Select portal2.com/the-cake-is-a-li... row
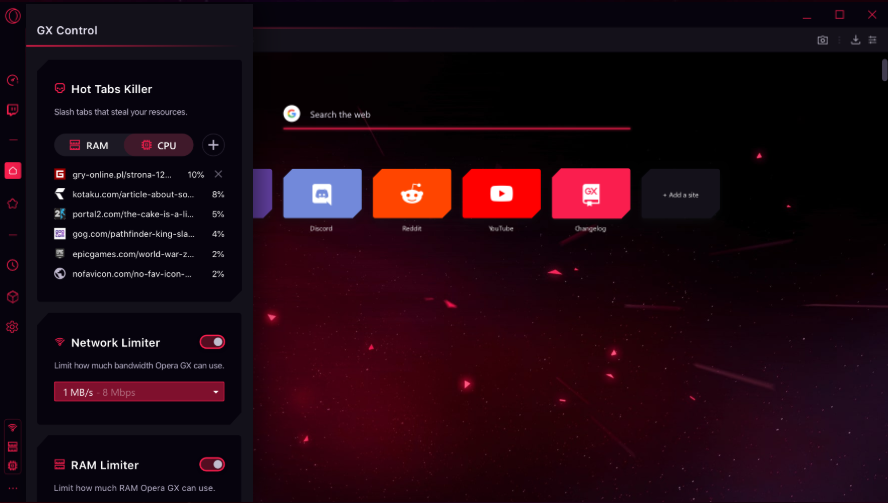Screen dimensions: 888x503 (x=139, y=214)
